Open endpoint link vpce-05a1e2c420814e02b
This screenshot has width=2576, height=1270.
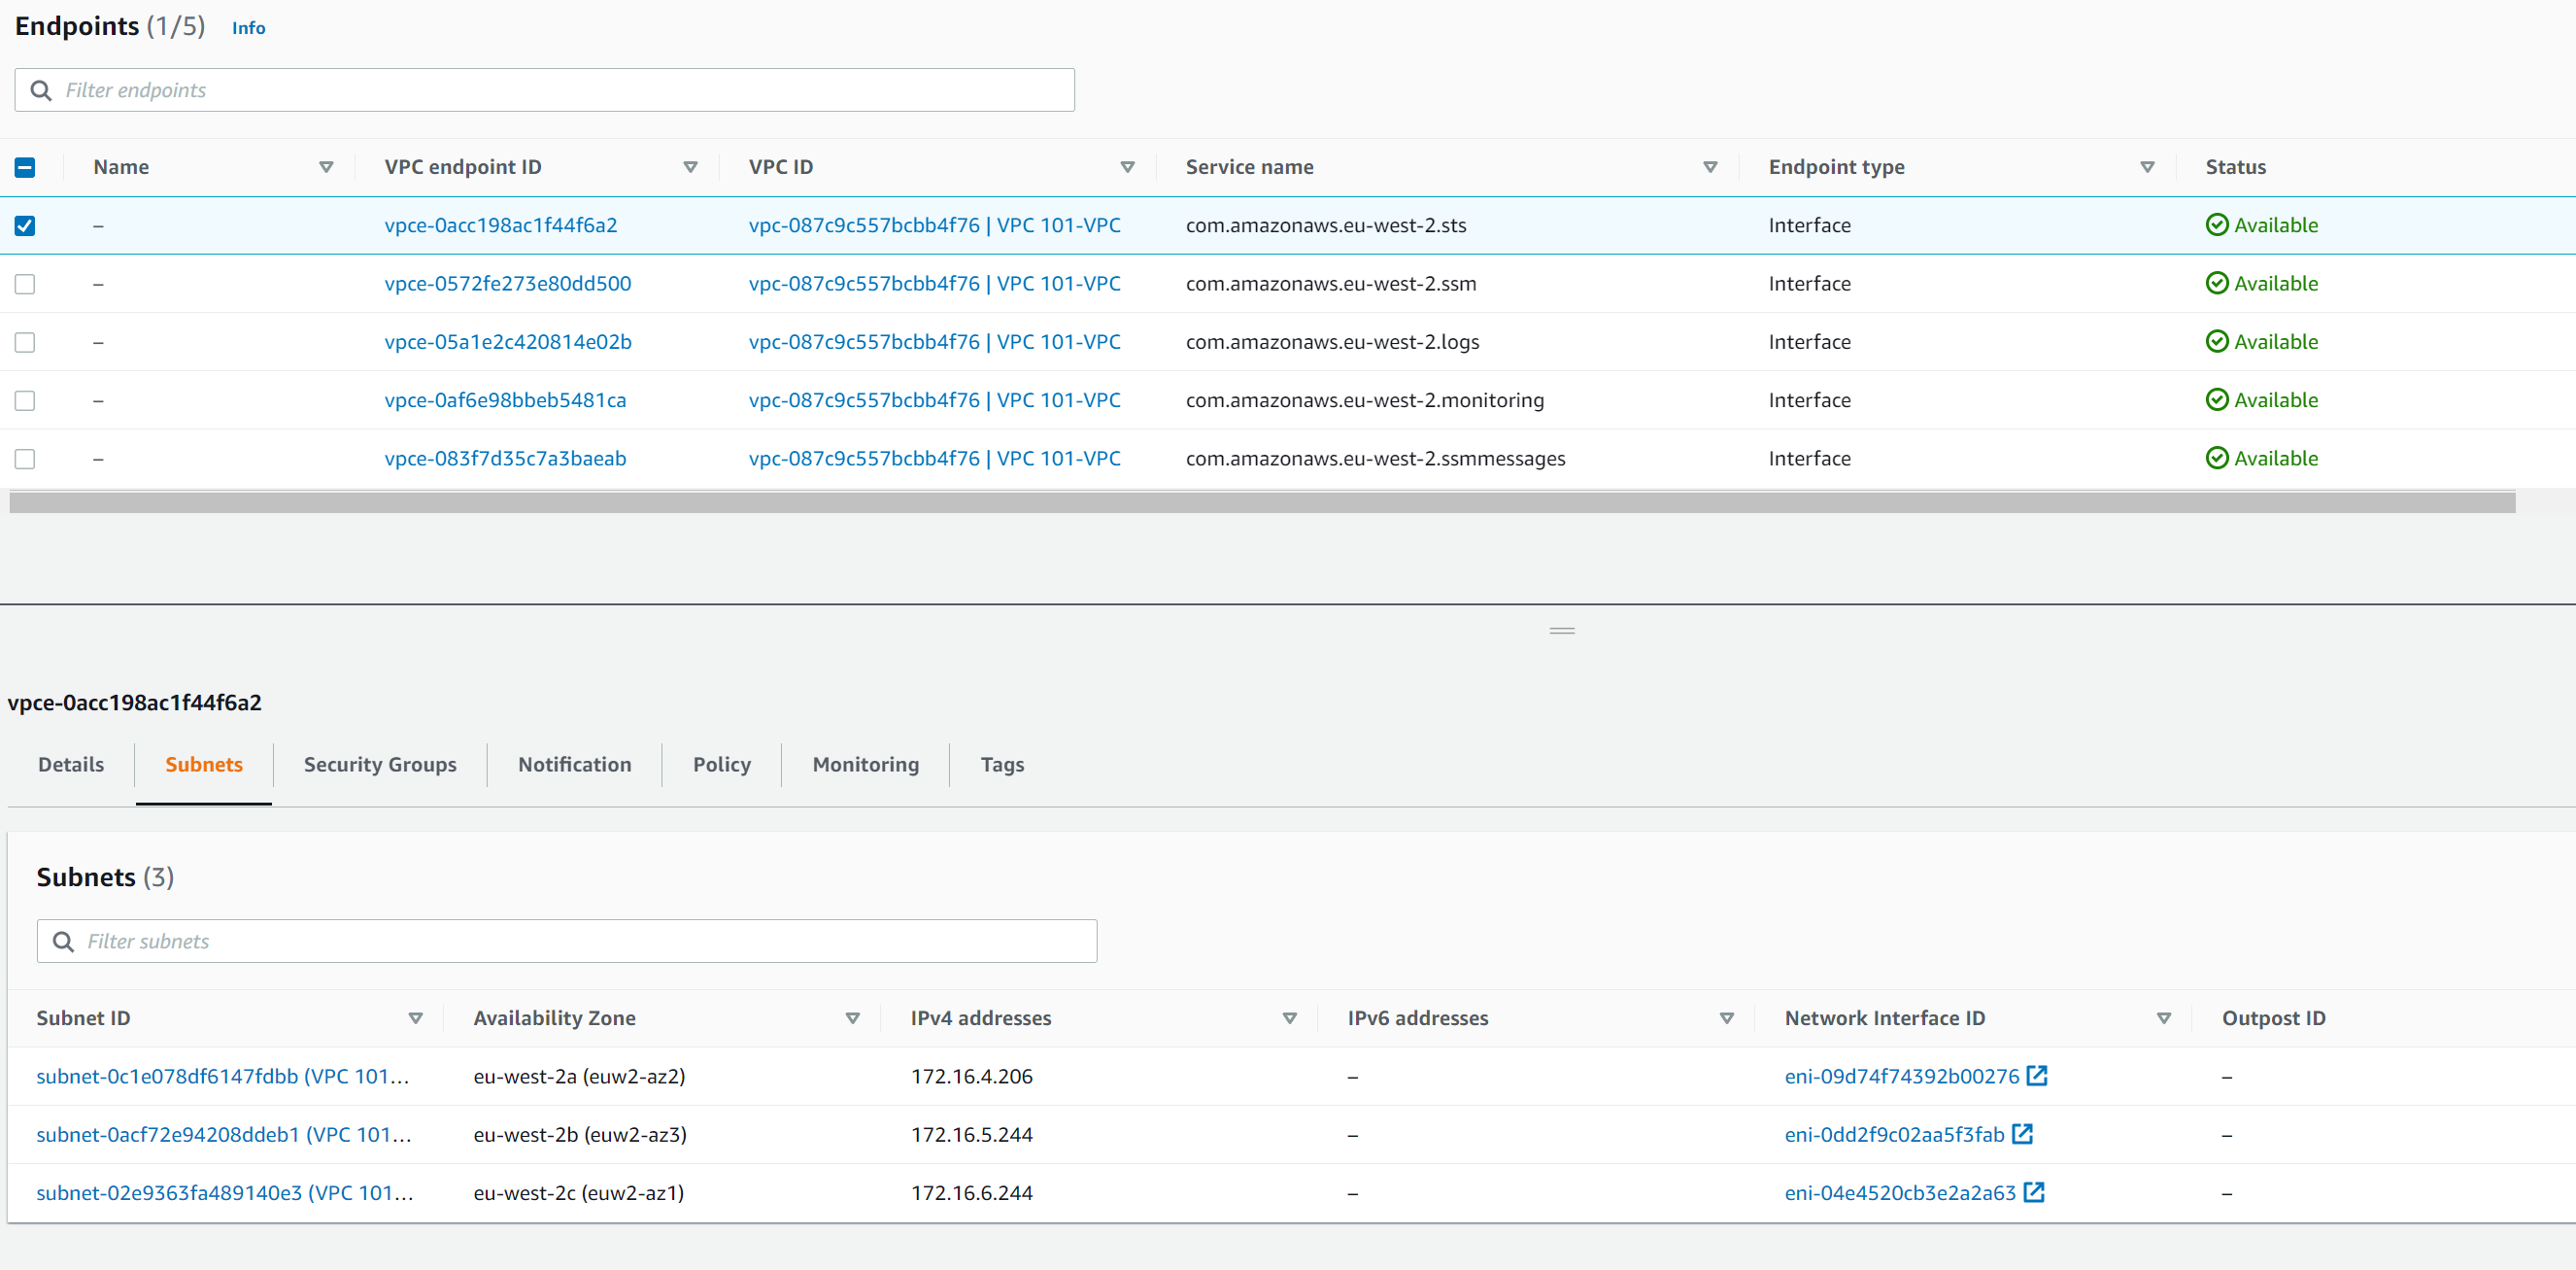(508, 341)
